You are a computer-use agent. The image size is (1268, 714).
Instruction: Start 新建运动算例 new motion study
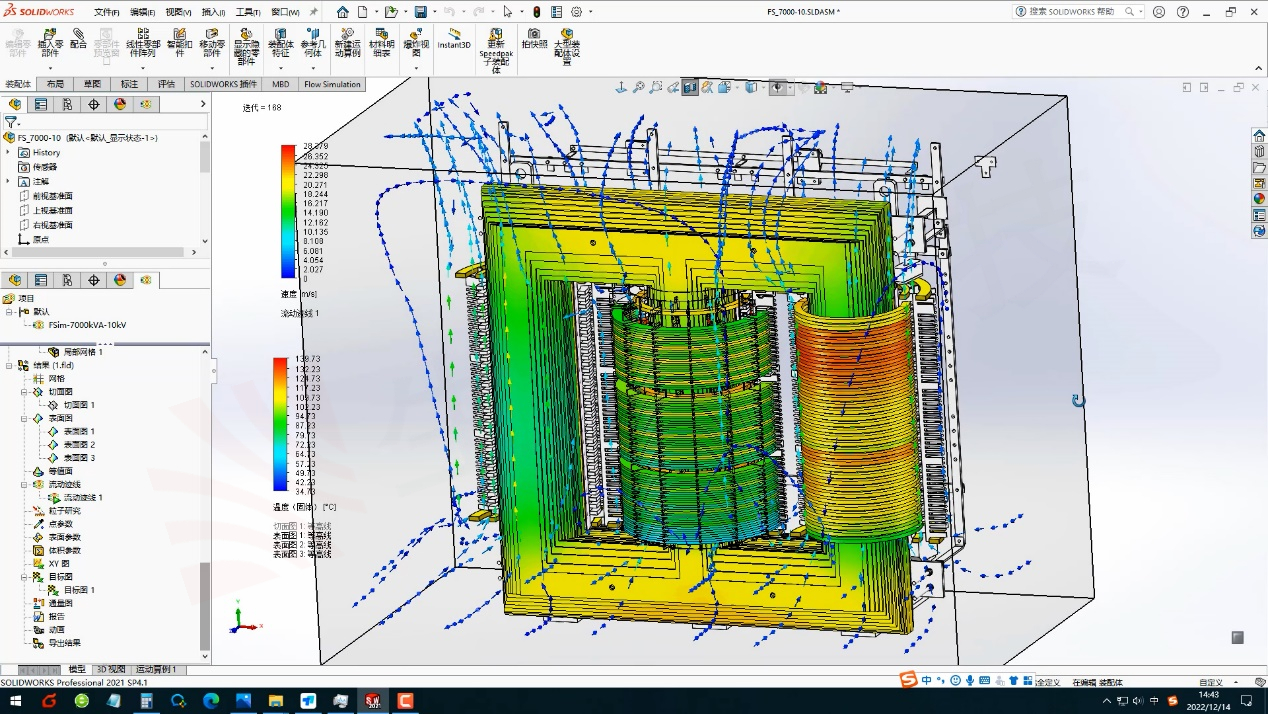click(348, 43)
